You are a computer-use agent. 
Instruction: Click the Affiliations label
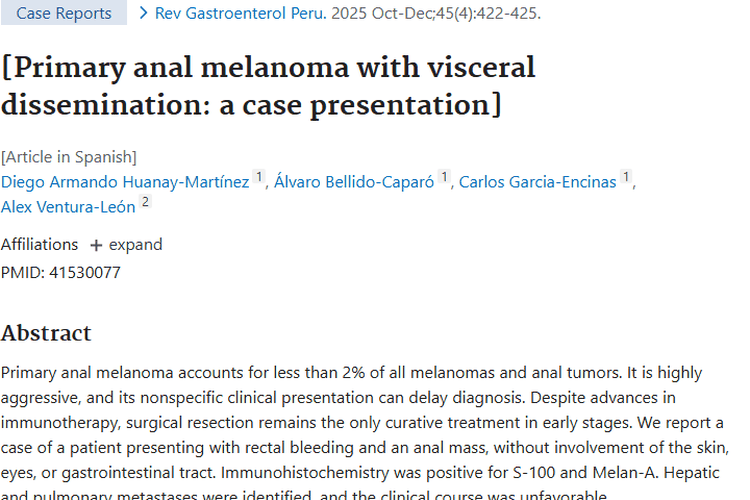[x=39, y=245]
